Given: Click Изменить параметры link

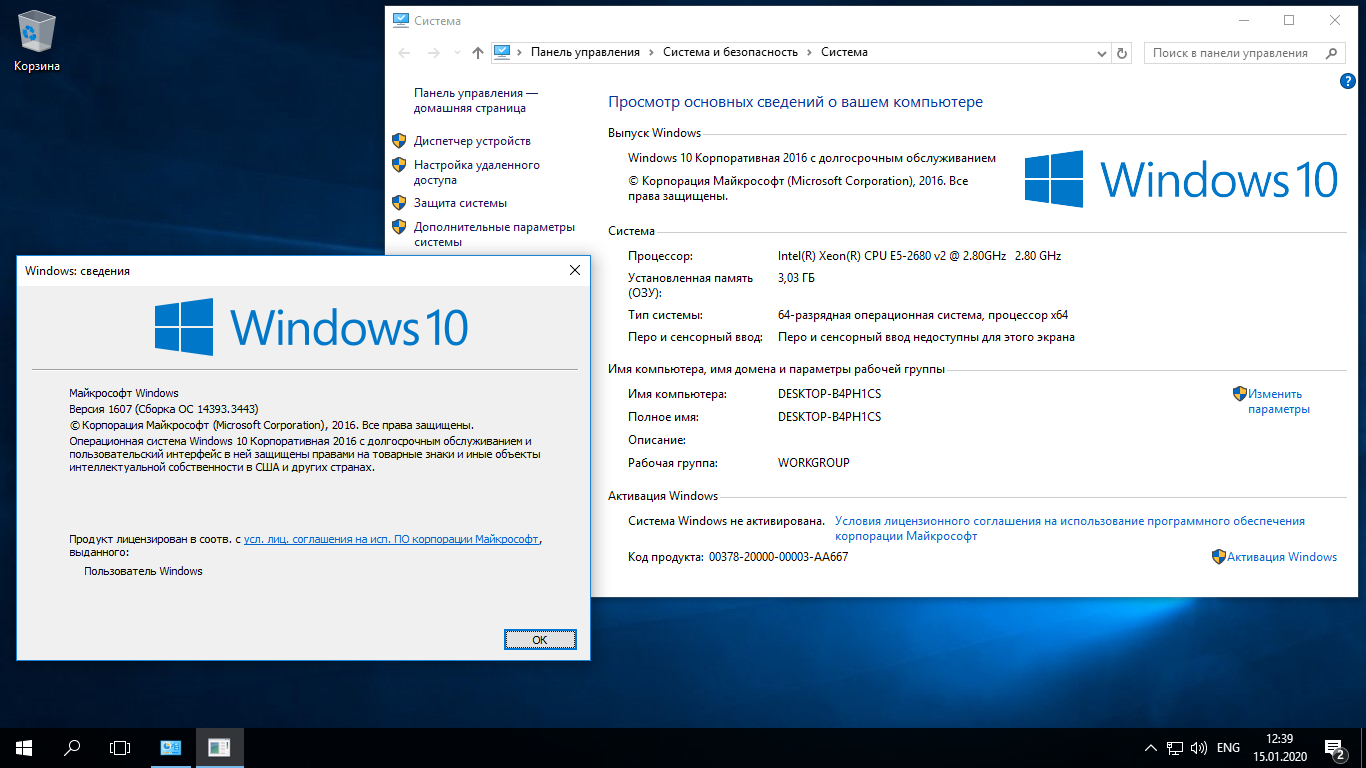Looking at the screenshot, I should click(1278, 401).
